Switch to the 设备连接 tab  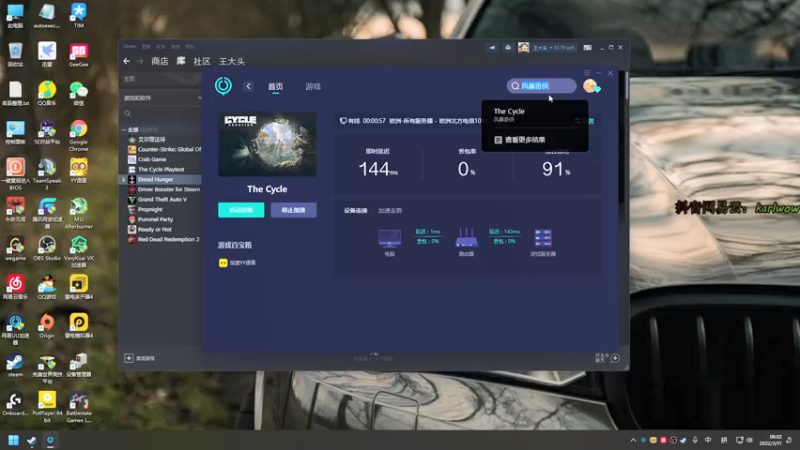pos(356,210)
